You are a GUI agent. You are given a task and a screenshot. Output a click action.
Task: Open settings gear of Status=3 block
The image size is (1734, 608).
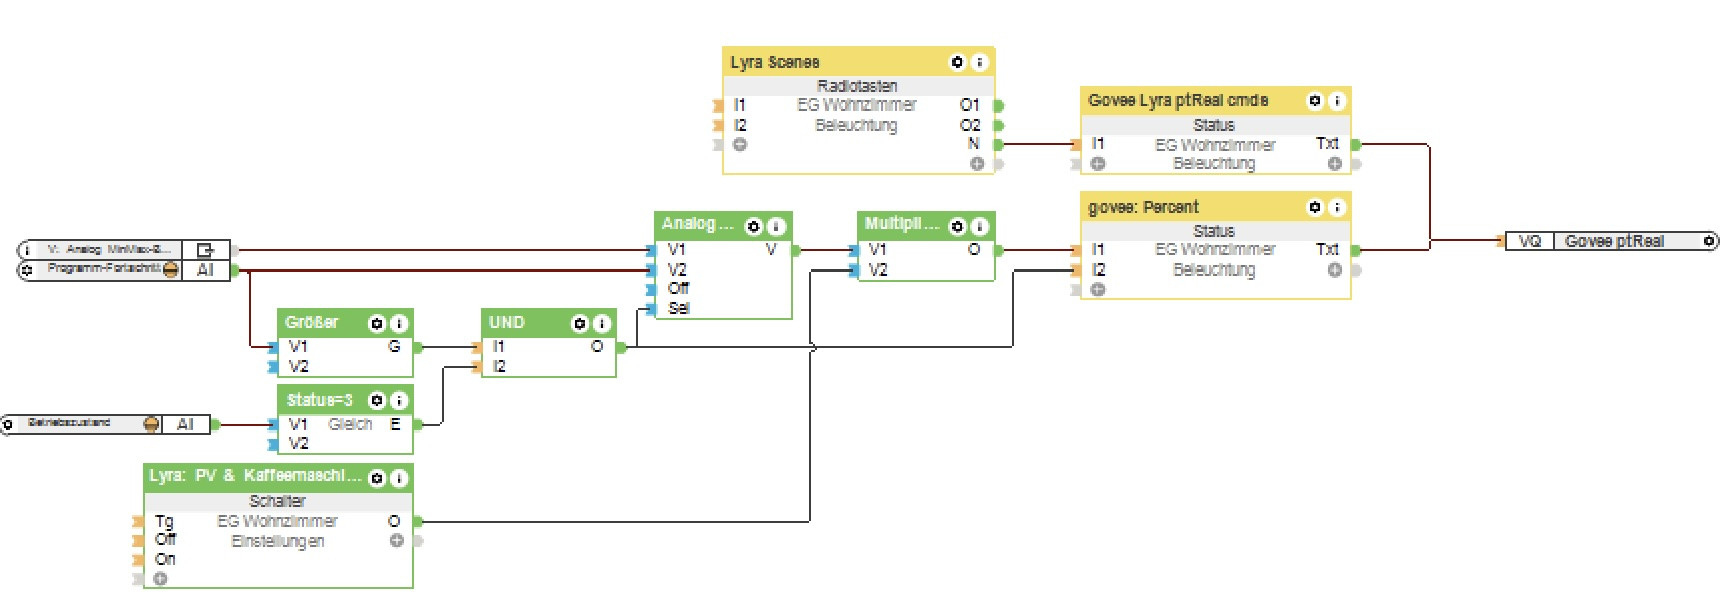tap(376, 400)
